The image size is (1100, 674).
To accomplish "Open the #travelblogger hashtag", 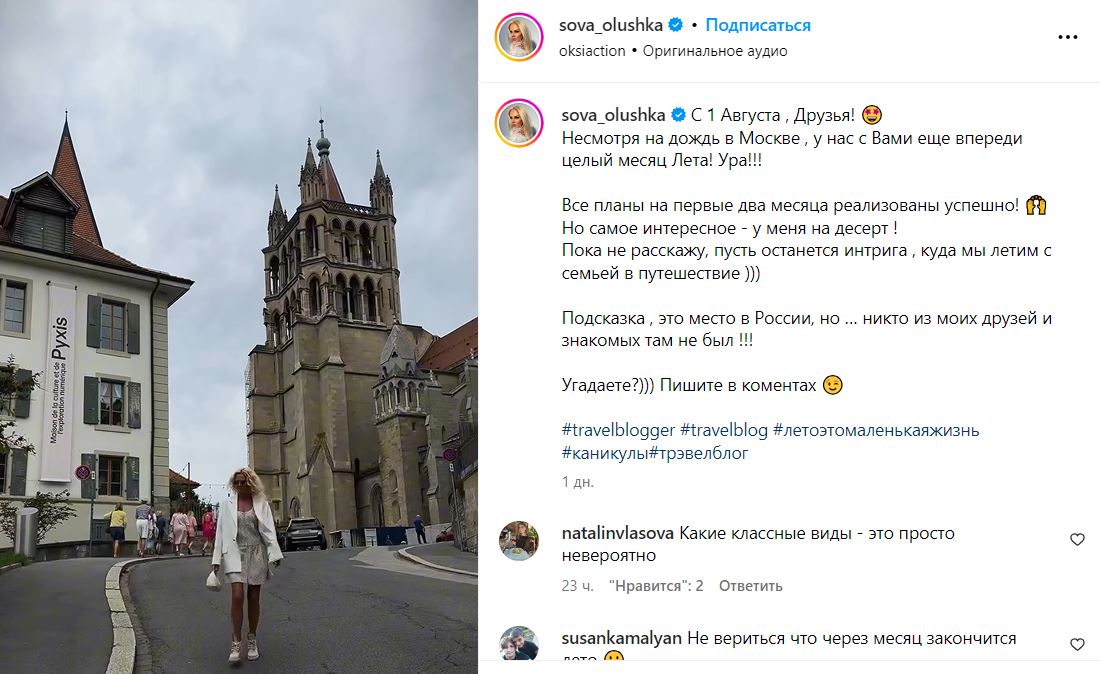I will click(x=618, y=430).
